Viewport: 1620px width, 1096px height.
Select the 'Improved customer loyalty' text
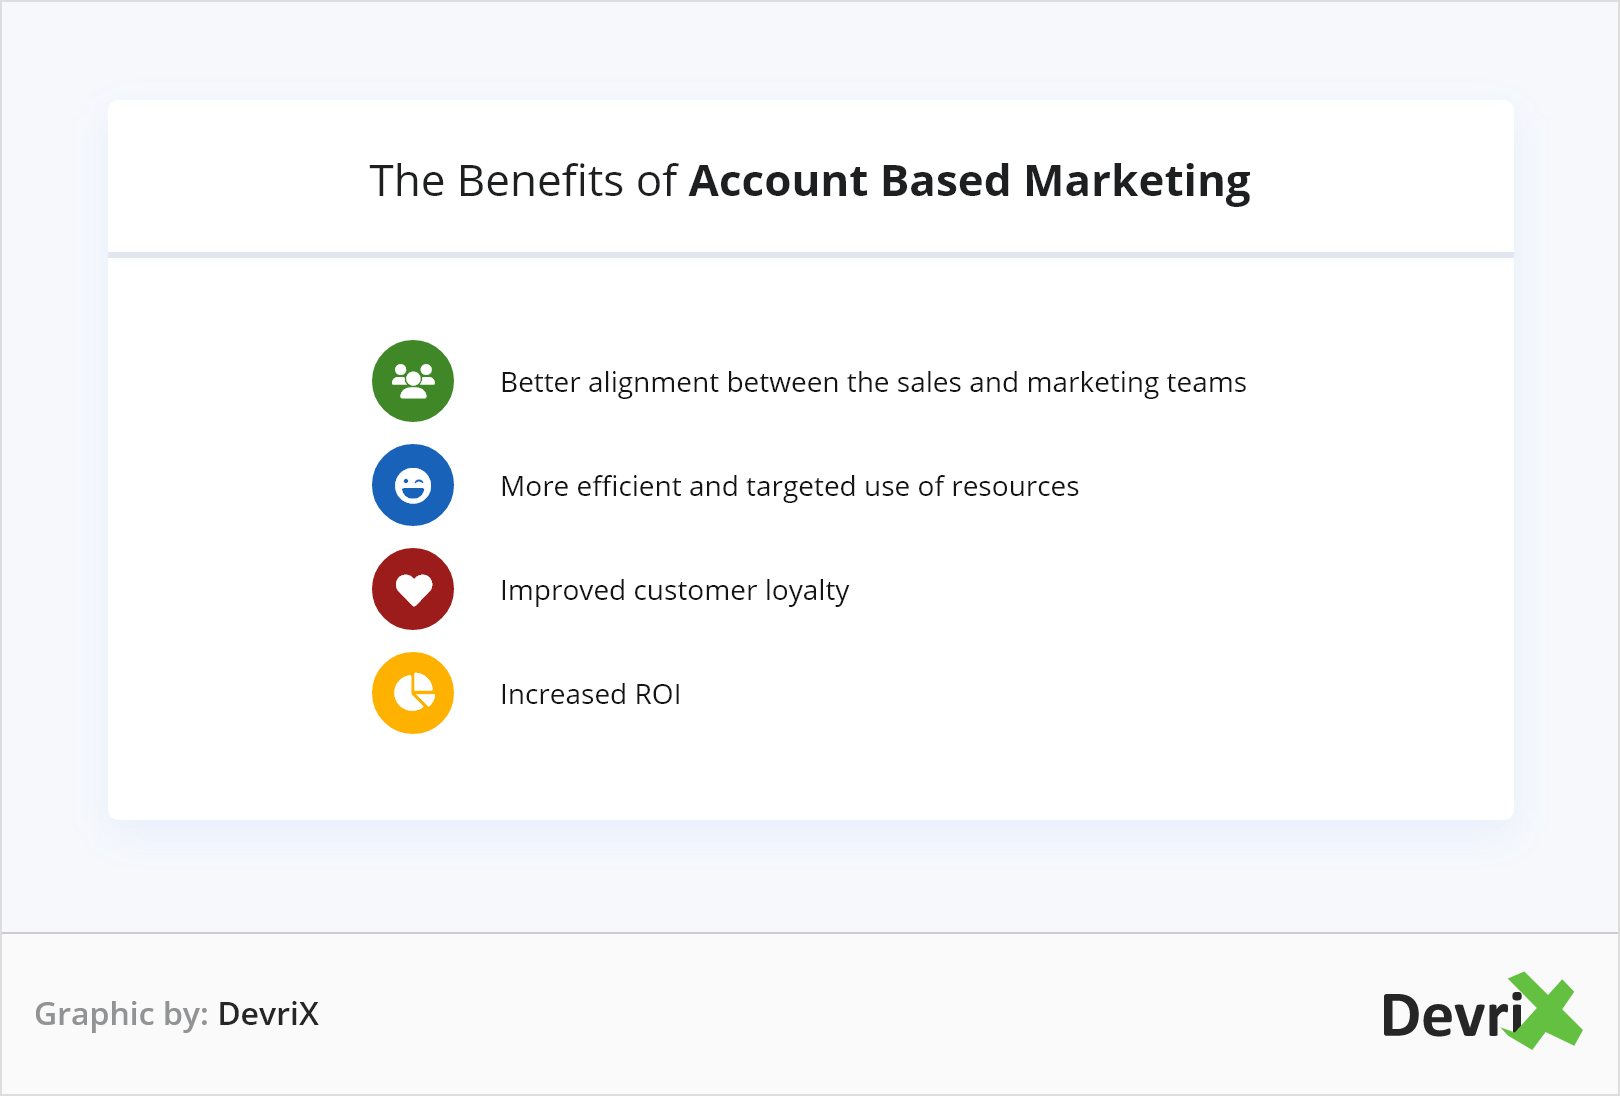[674, 590]
